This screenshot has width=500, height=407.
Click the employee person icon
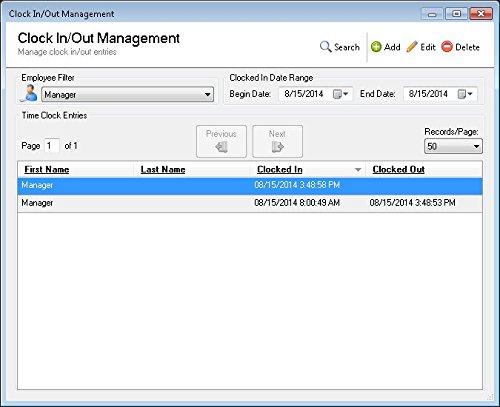point(30,93)
